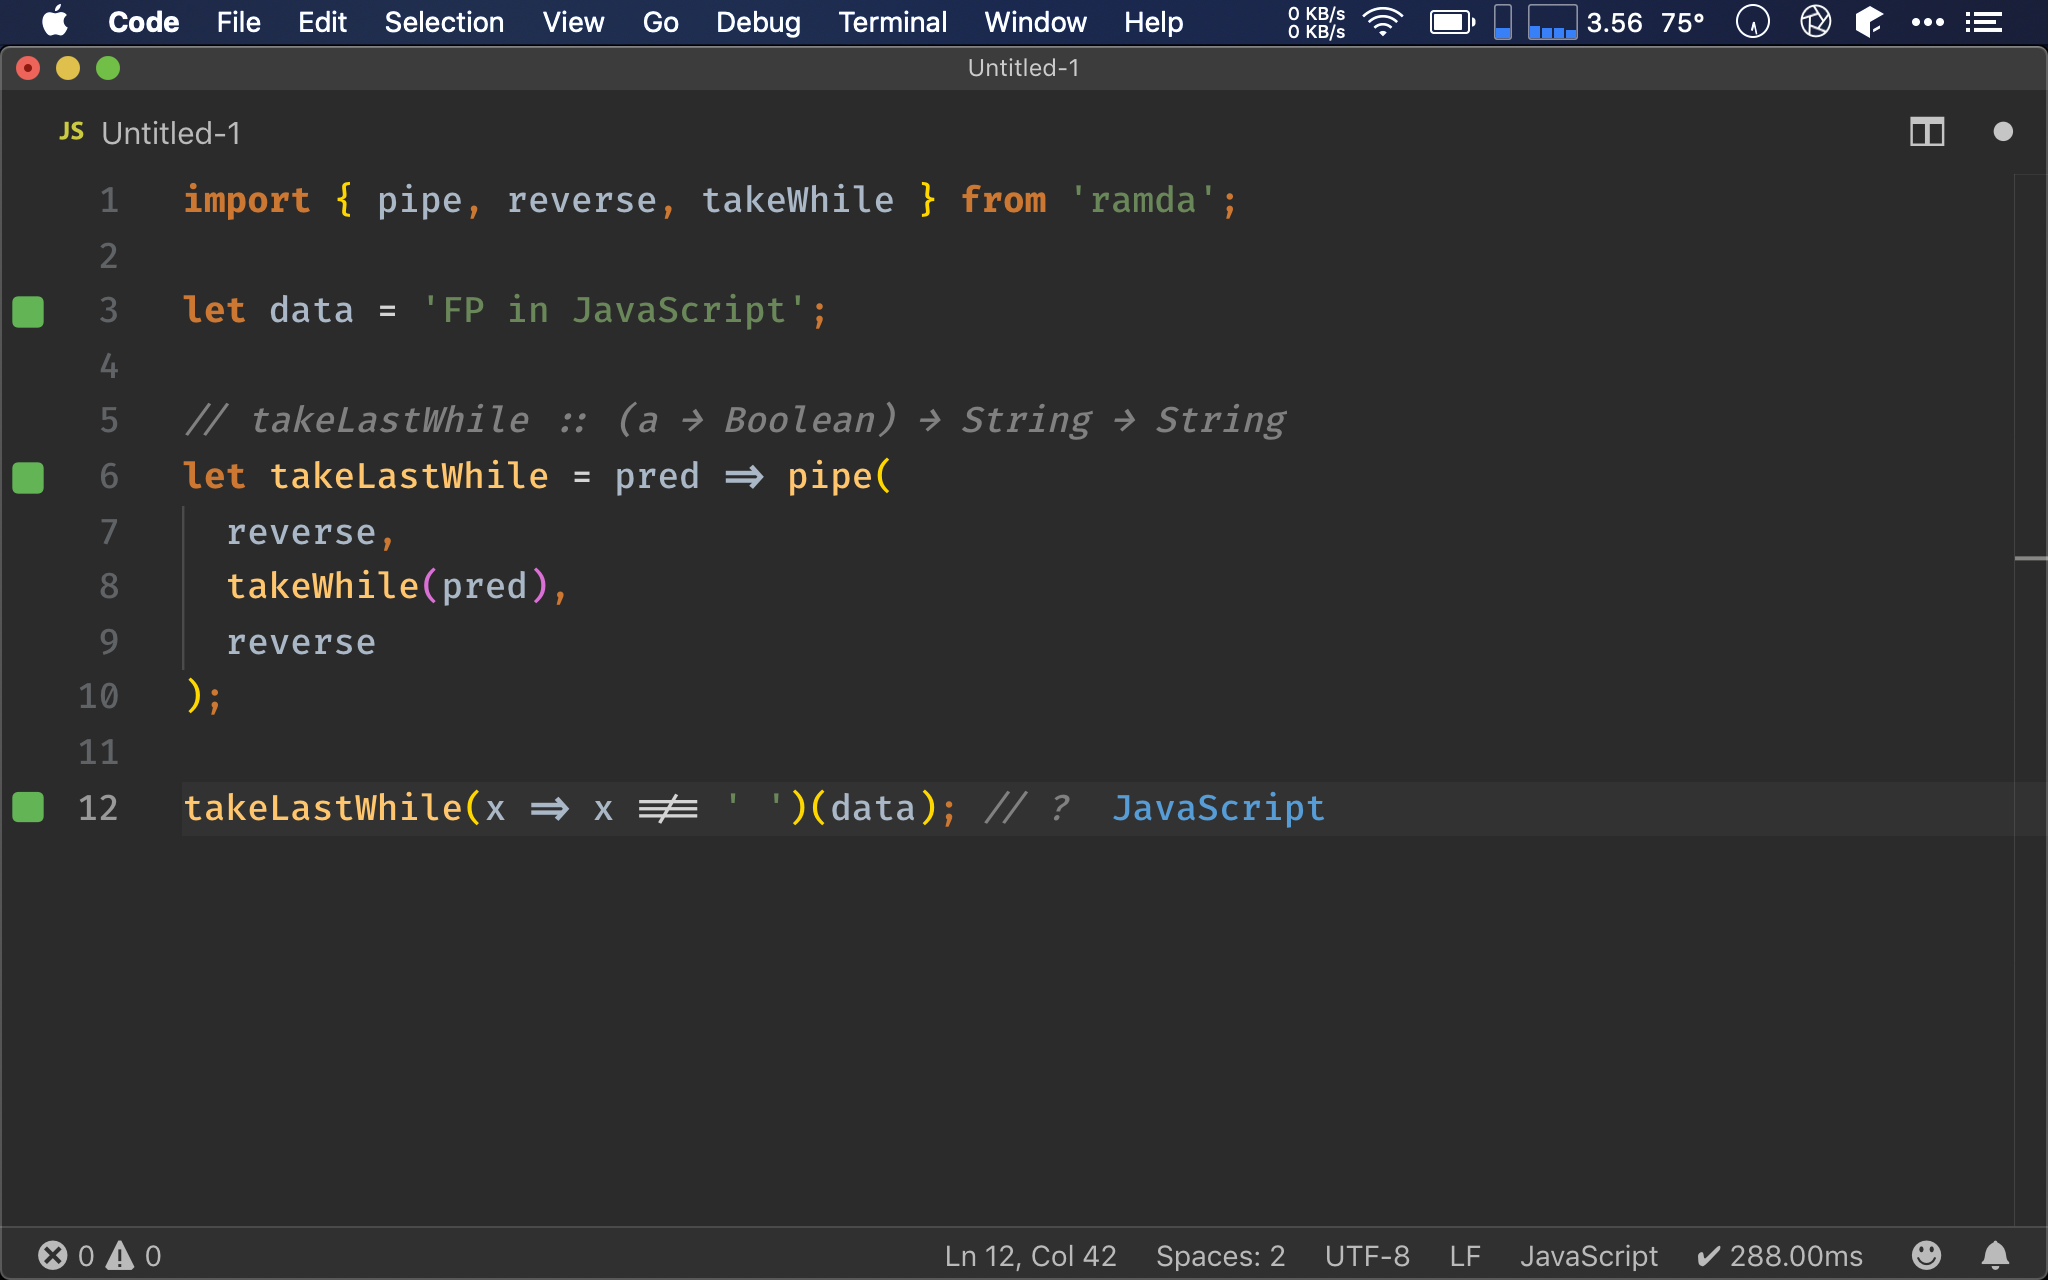Open the File menu
The height and width of the screenshot is (1280, 2048).
pyautogui.click(x=238, y=22)
